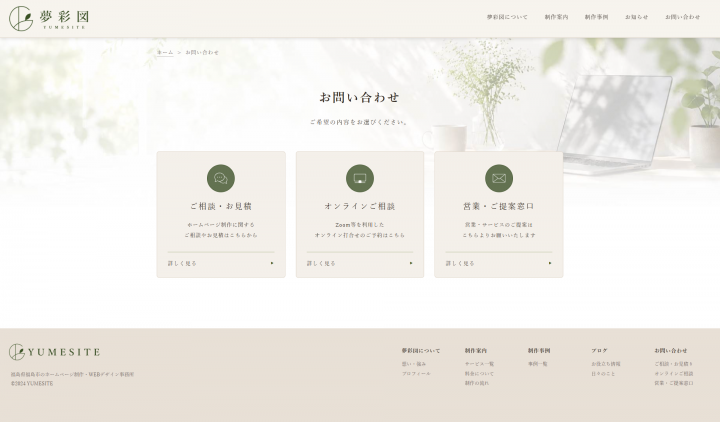Click the arrow icon in the オンラインご相談 card

(x=411, y=263)
